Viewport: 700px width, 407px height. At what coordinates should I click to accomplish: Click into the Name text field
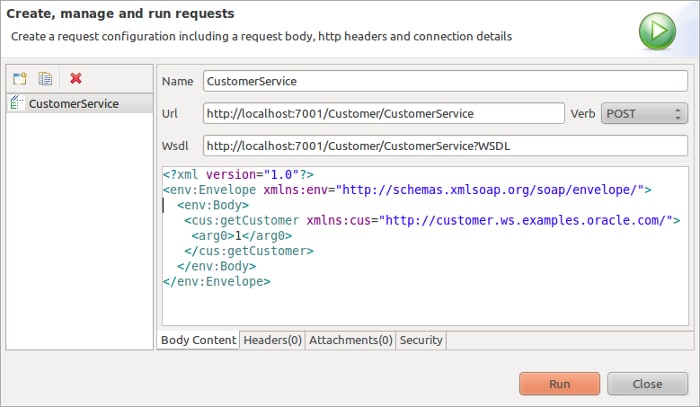pyautogui.click(x=445, y=80)
